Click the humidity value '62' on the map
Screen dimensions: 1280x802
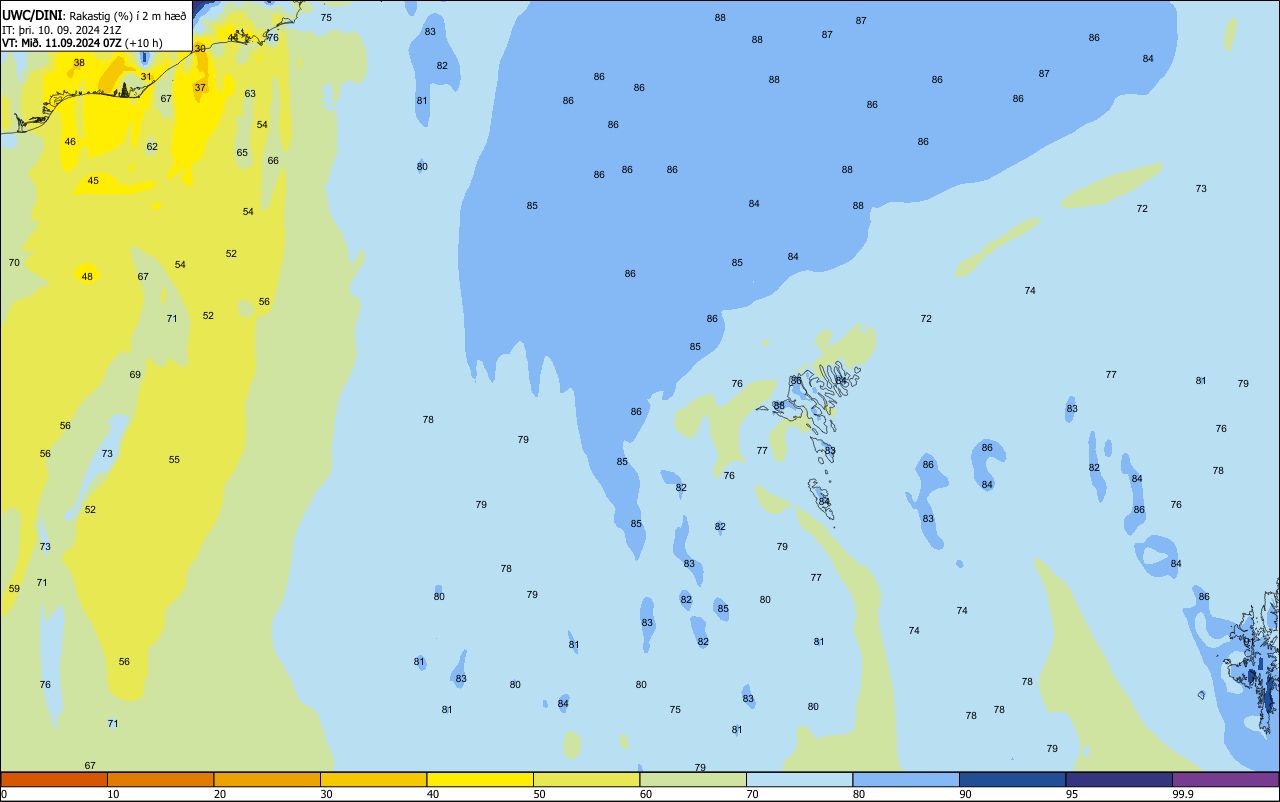pyautogui.click(x=152, y=146)
